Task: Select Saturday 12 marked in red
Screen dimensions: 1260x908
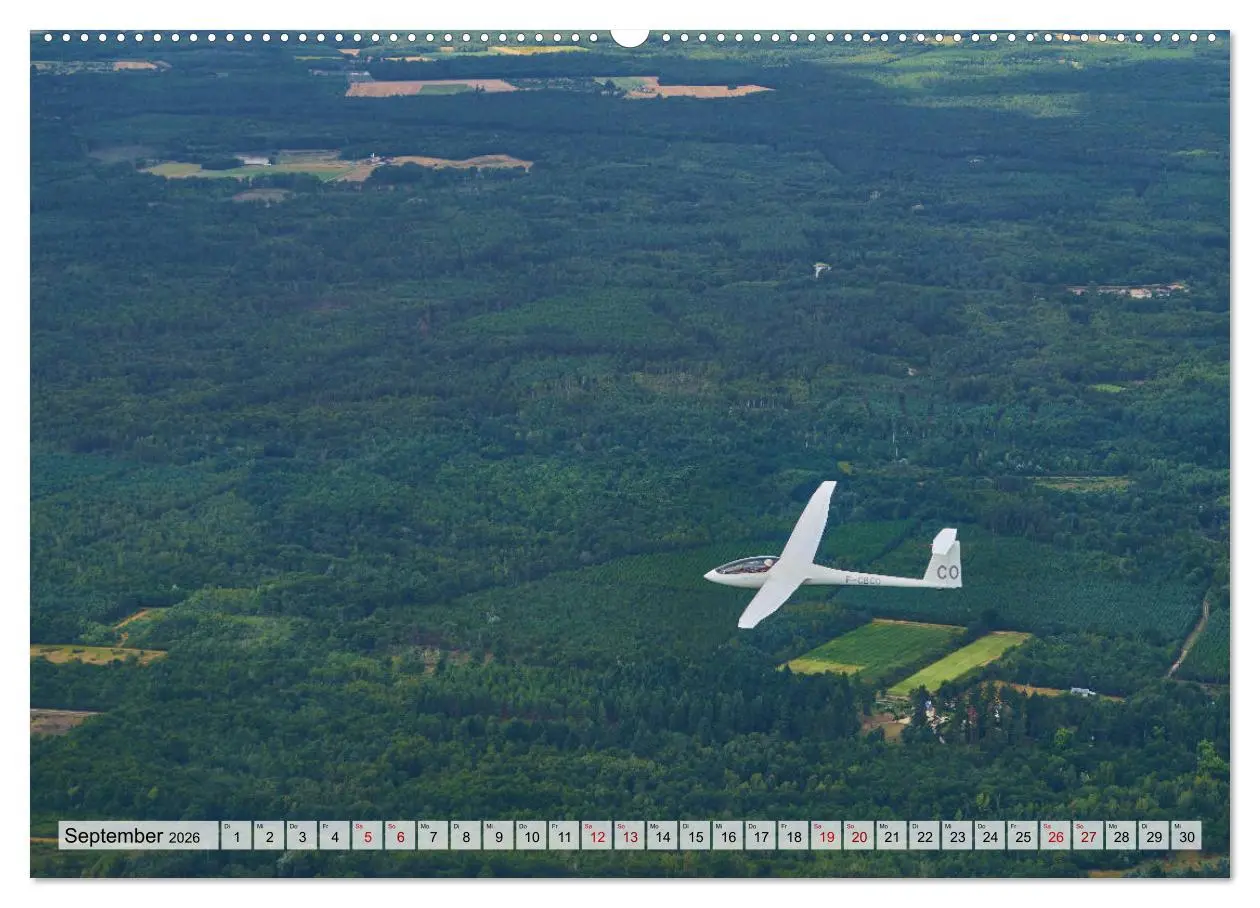Action: [x=596, y=836]
